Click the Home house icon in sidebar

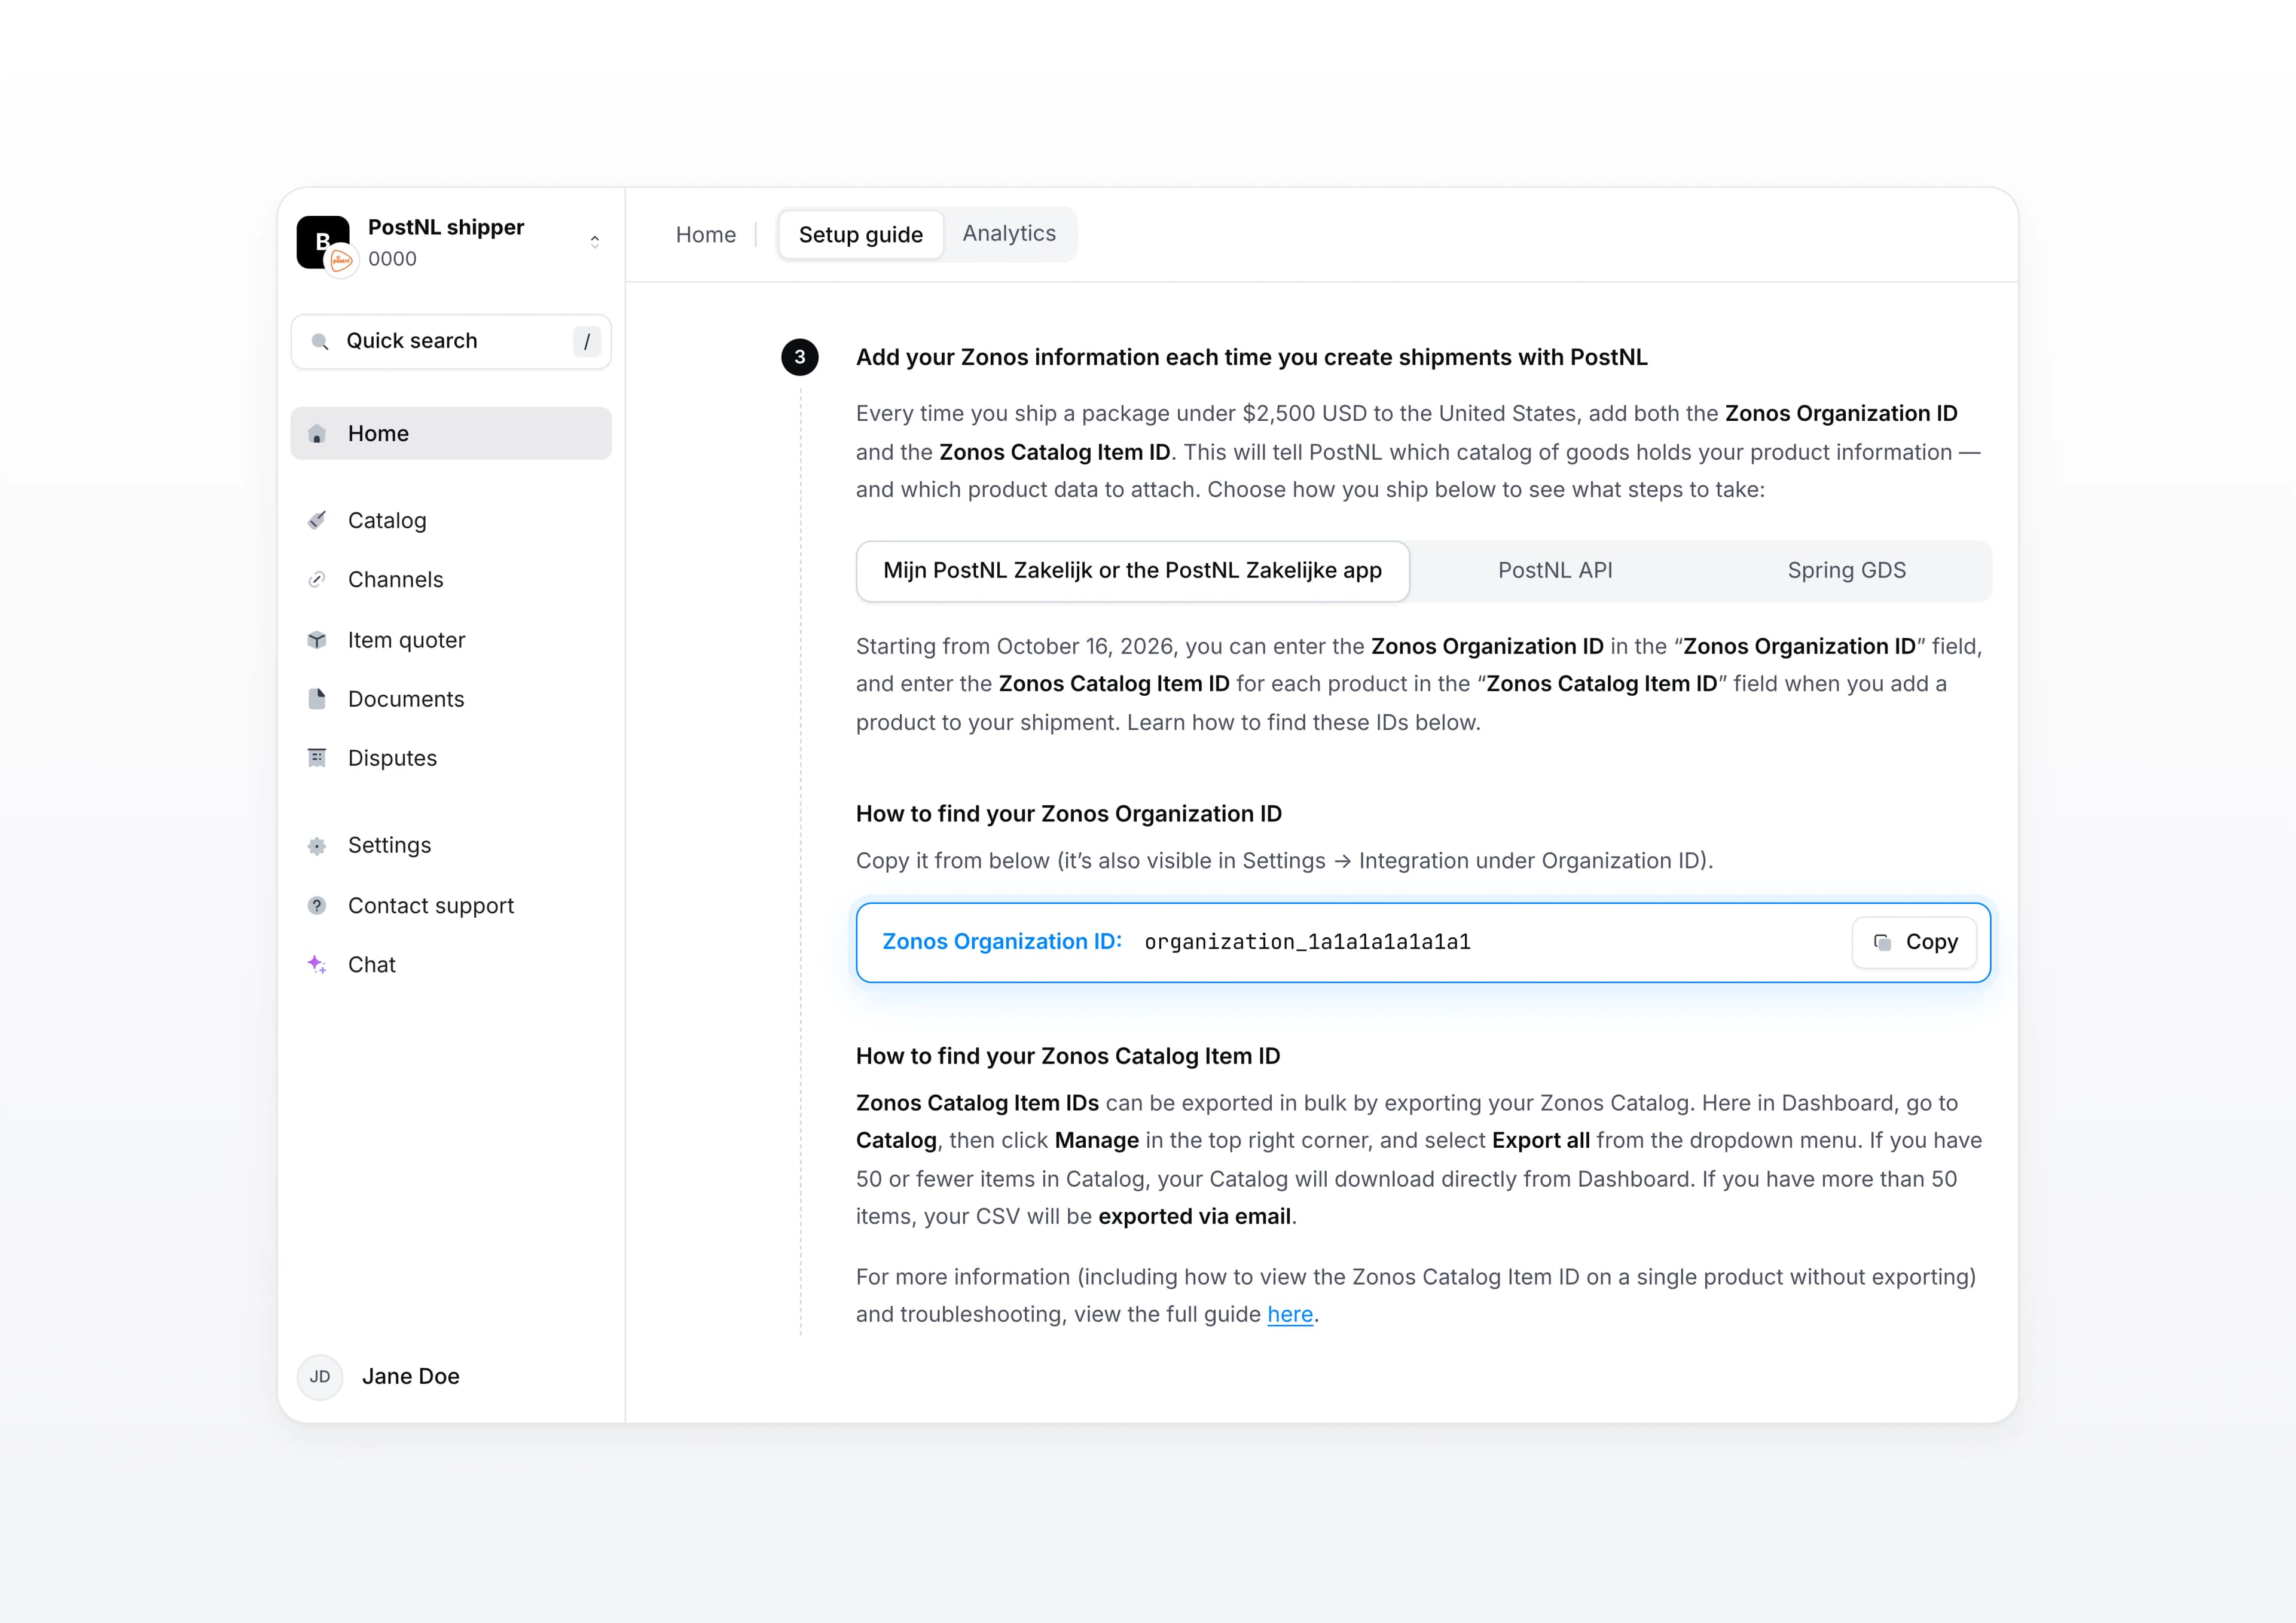click(317, 434)
